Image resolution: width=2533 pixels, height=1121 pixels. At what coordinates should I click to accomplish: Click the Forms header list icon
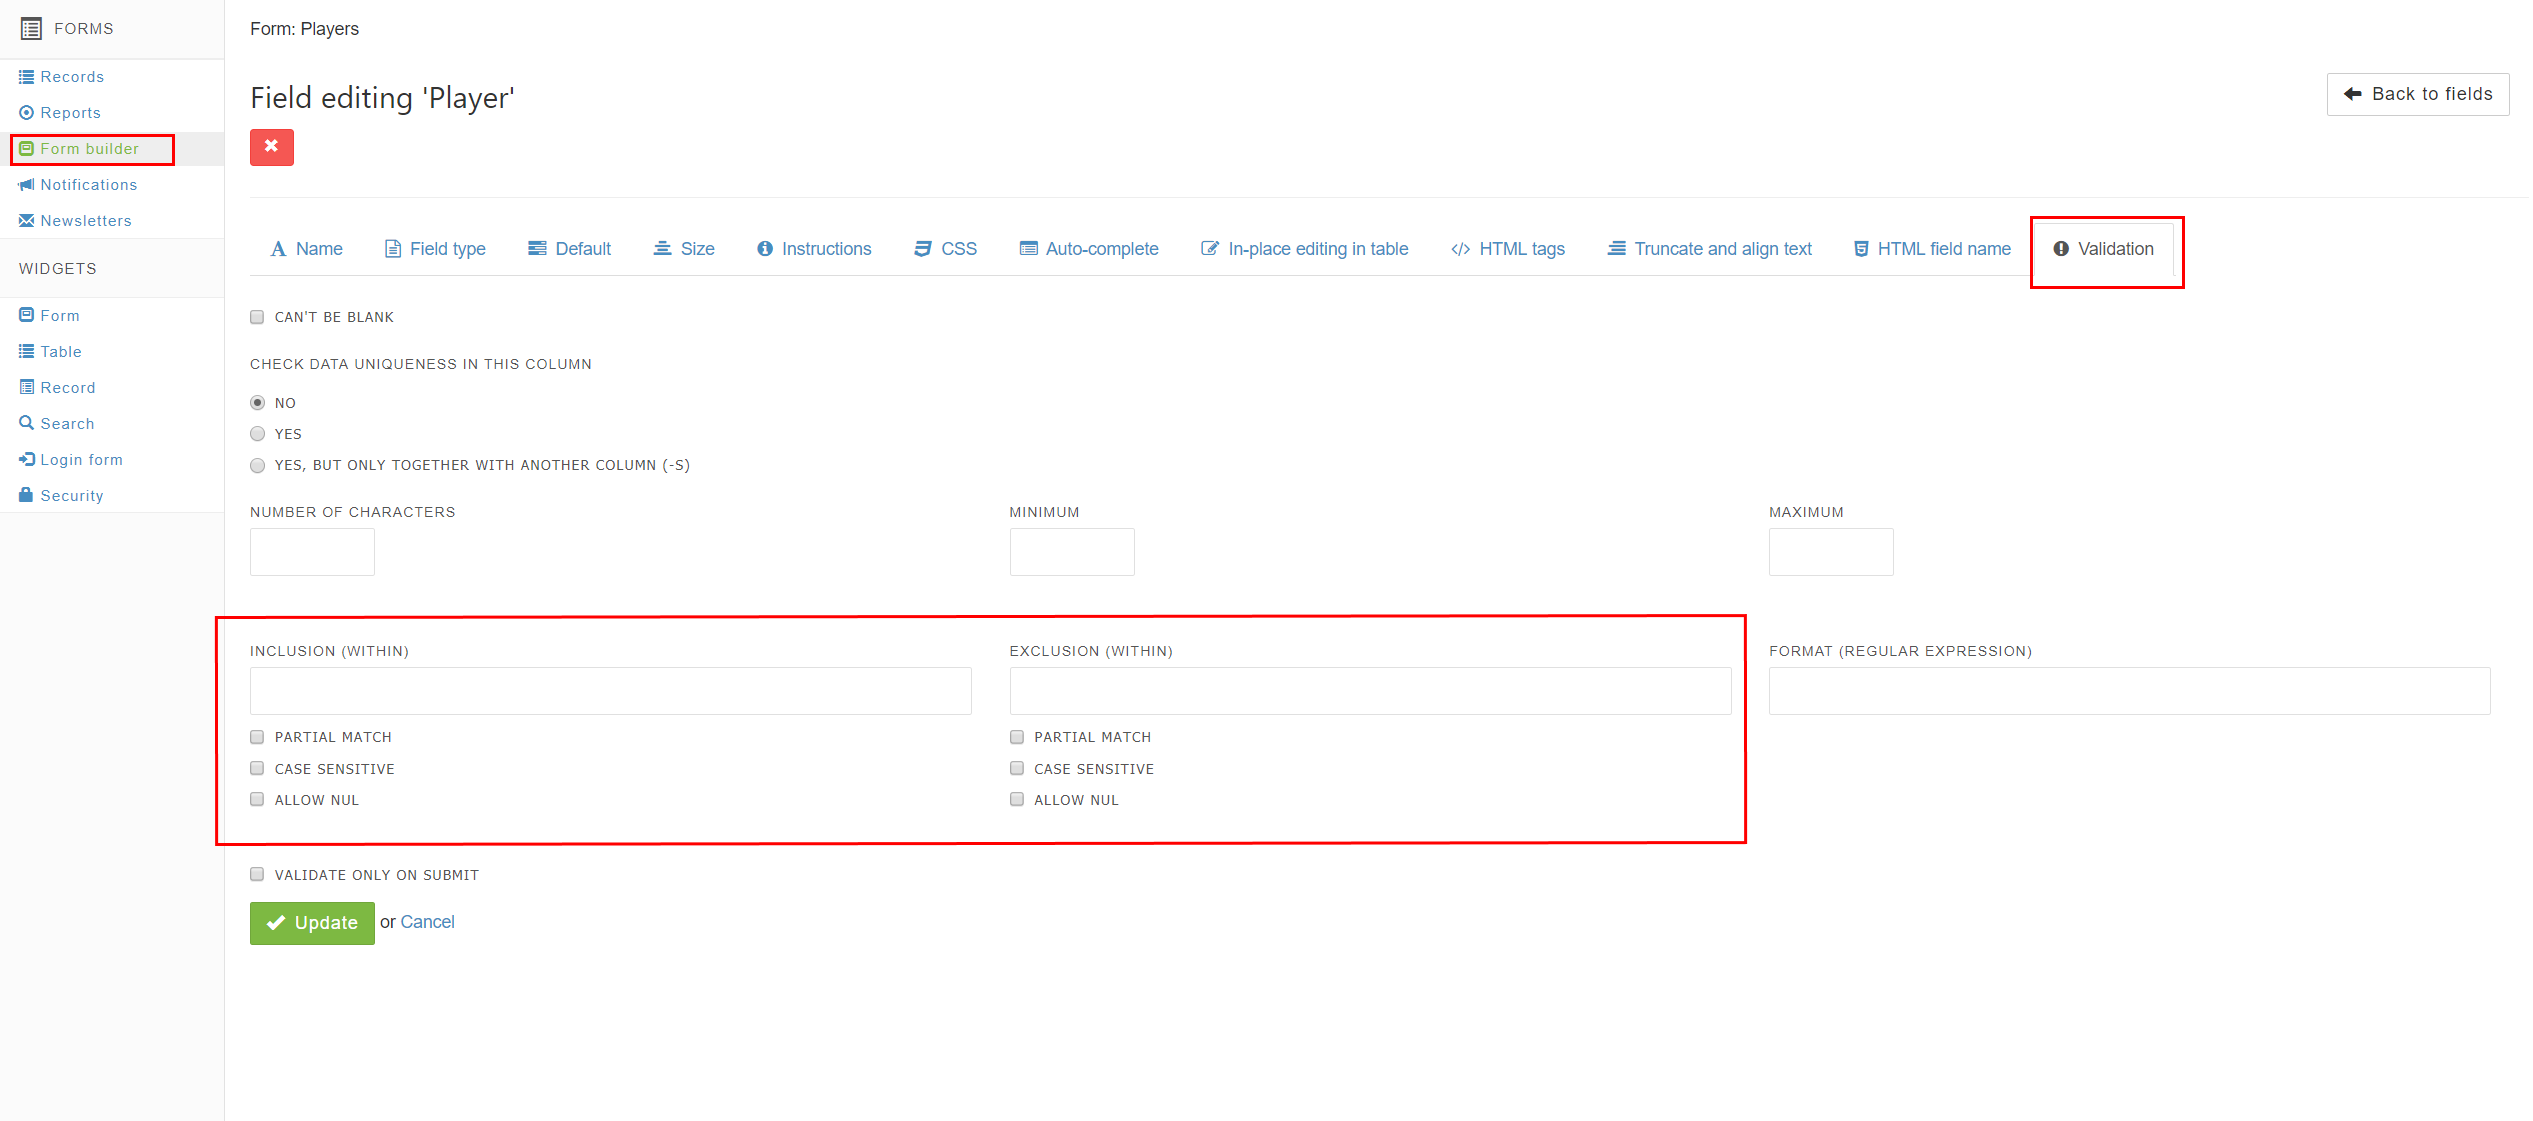click(x=31, y=29)
